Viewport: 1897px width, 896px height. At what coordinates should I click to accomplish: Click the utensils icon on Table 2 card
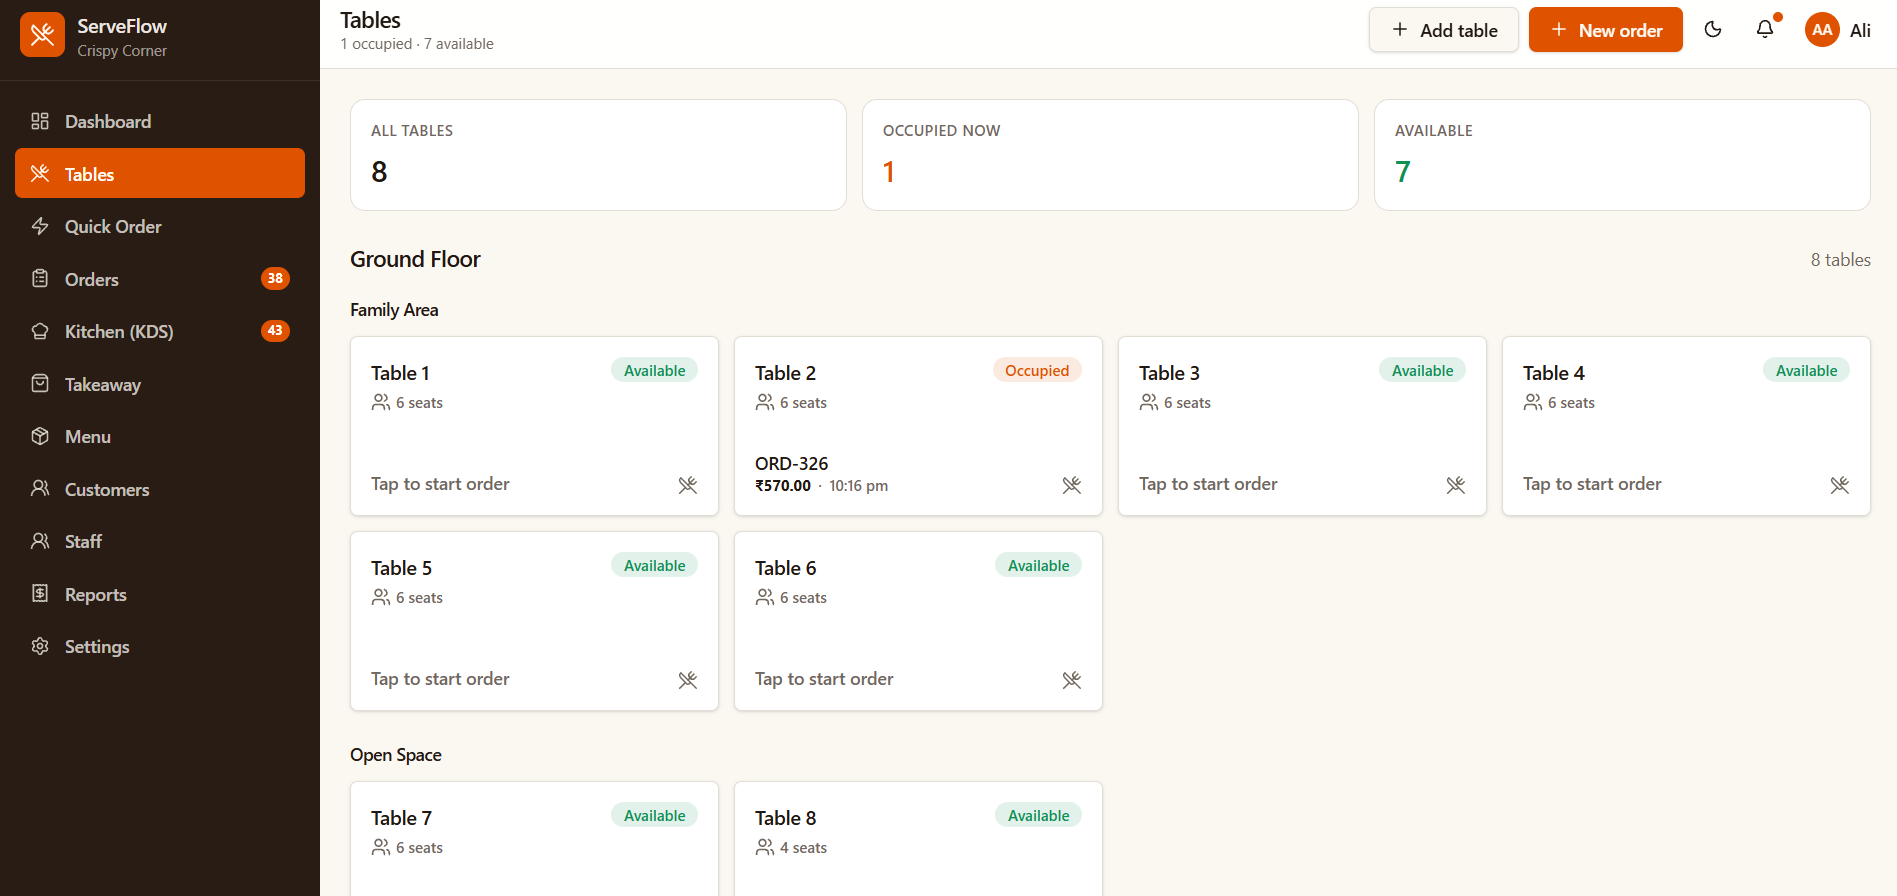(x=1072, y=485)
